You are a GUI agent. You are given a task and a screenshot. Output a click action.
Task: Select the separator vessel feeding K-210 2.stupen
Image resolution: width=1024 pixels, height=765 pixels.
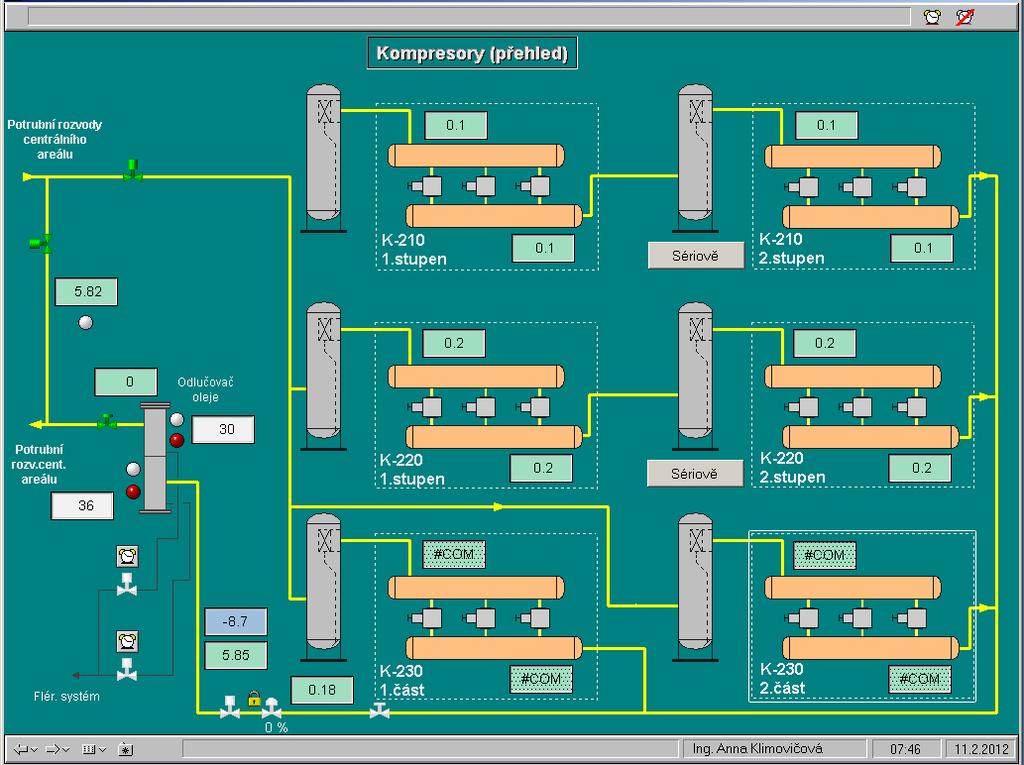[696, 157]
